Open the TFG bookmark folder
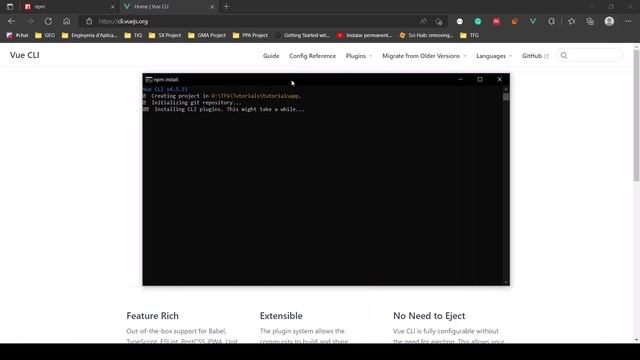640x360 pixels. (469, 36)
